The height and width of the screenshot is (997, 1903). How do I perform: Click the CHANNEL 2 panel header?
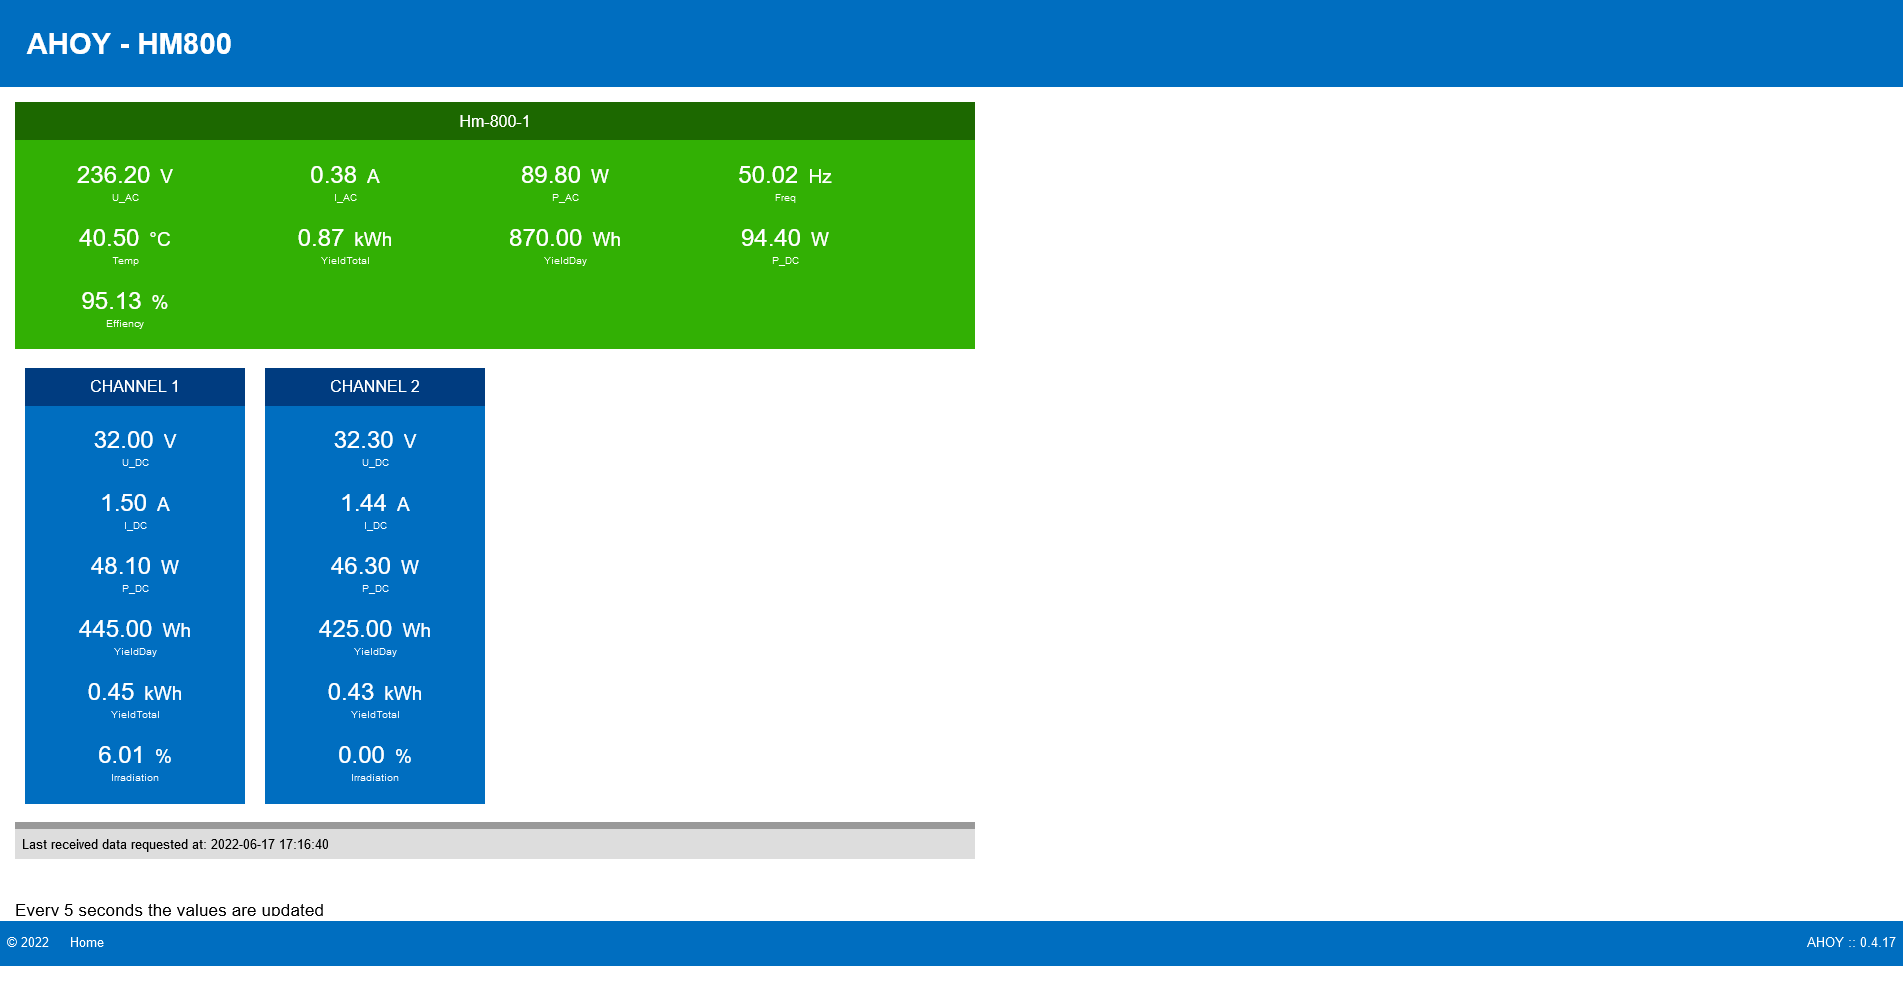point(374,387)
